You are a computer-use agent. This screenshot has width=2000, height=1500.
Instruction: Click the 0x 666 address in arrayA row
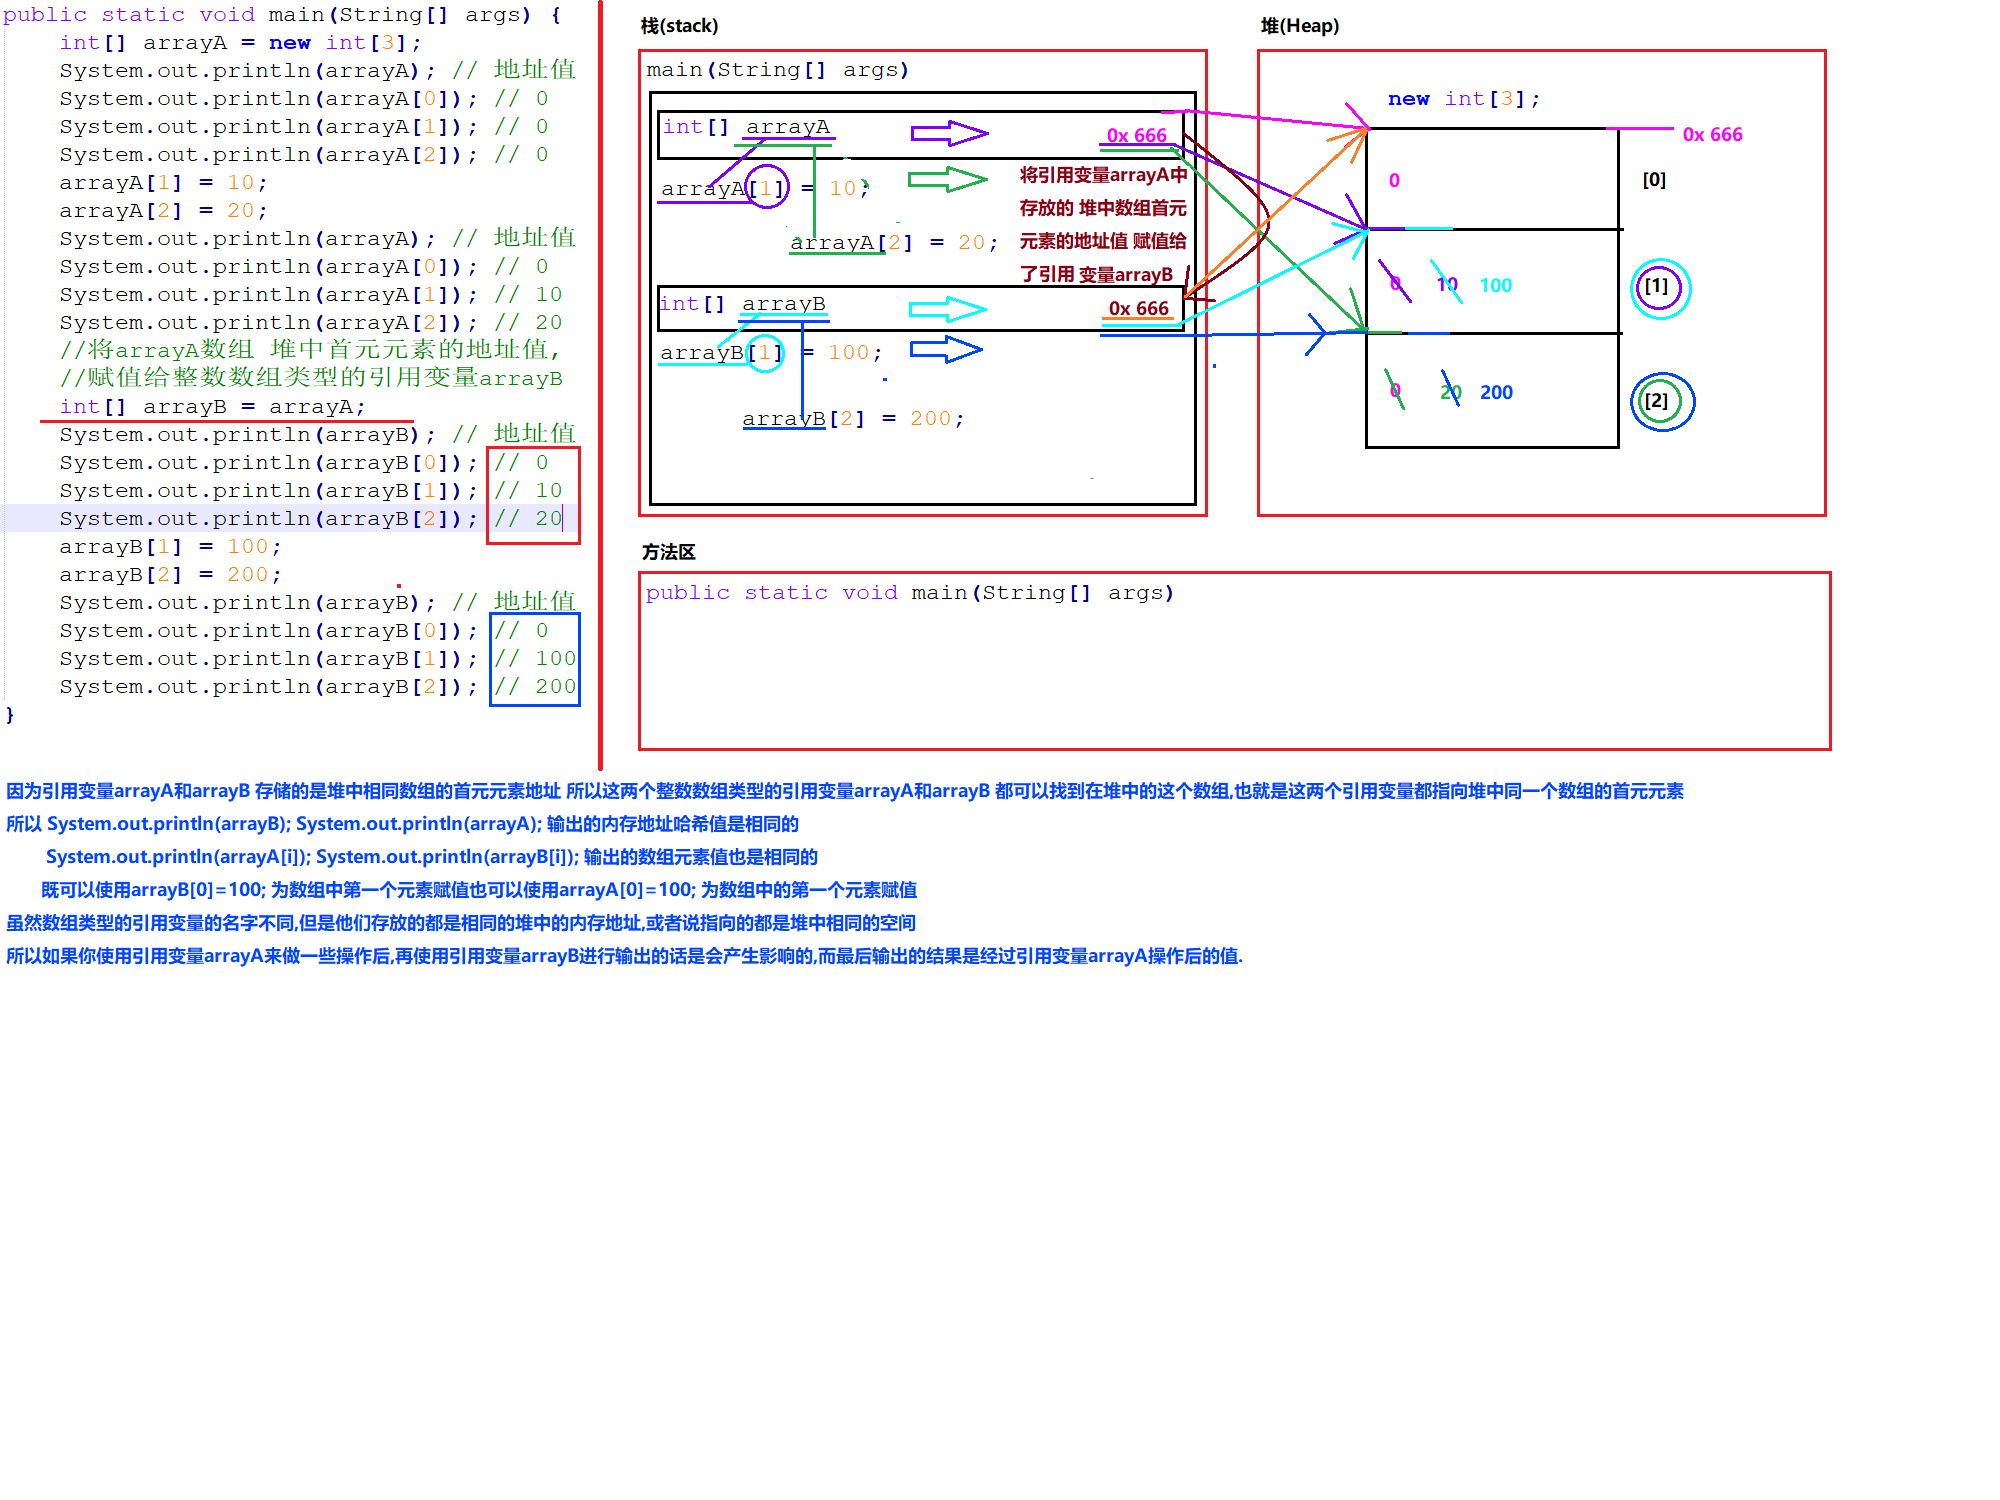pos(1136,135)
